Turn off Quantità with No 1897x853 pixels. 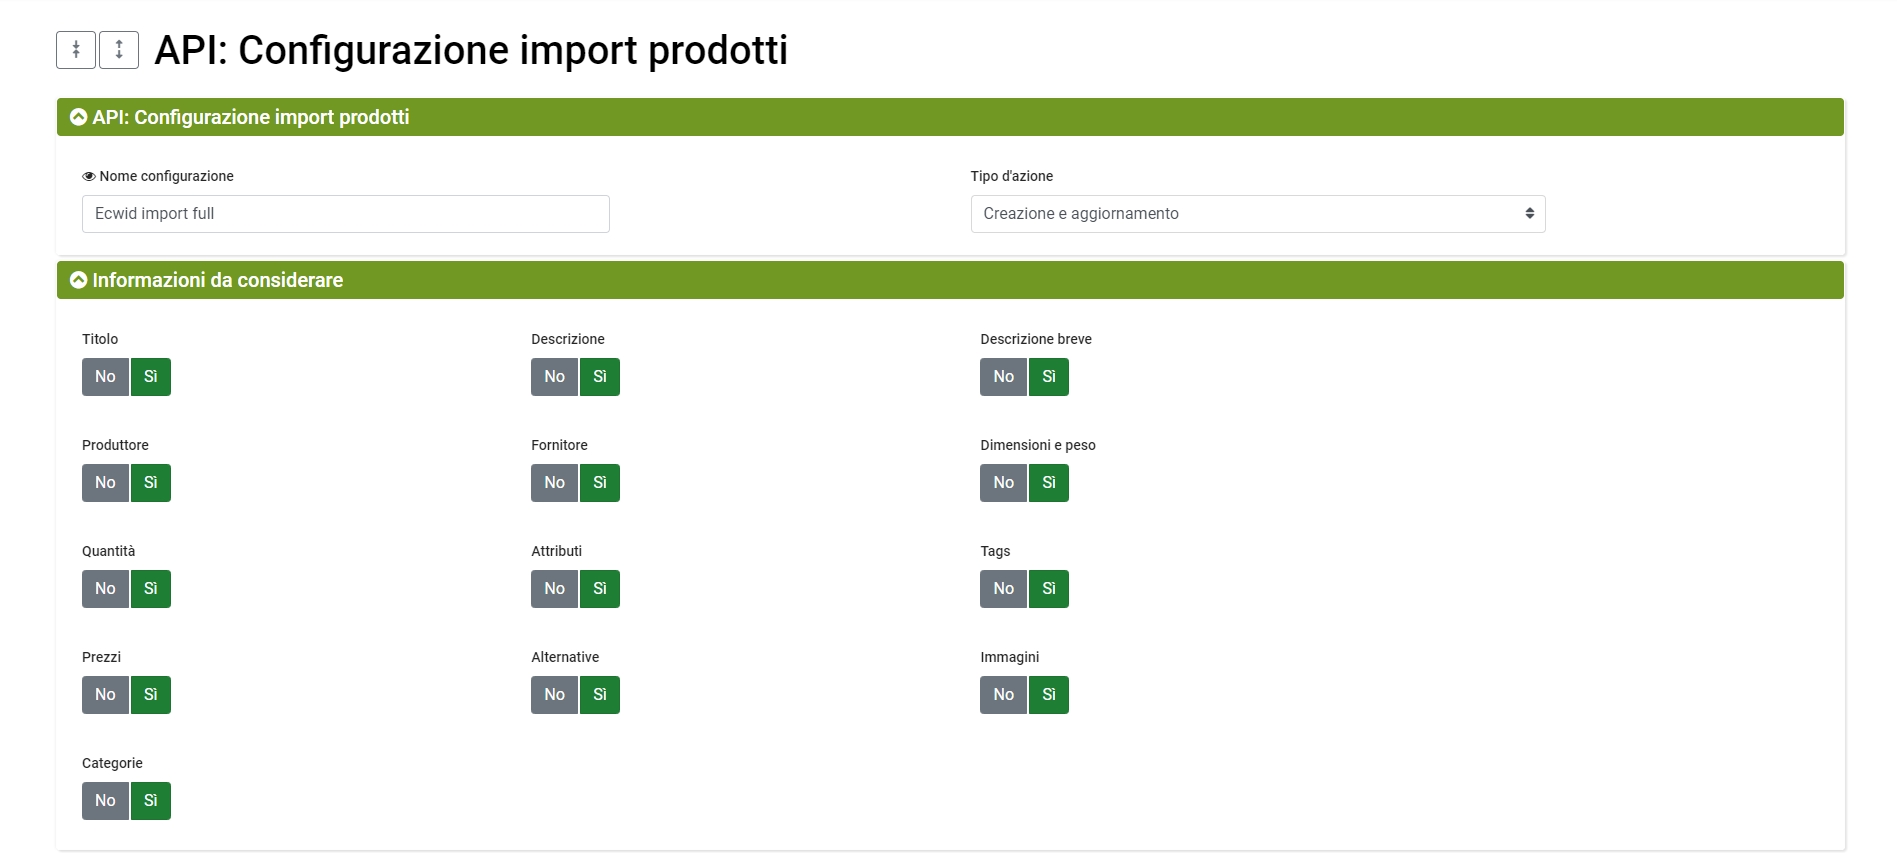105,589
